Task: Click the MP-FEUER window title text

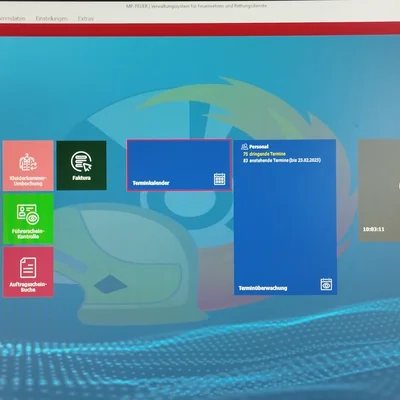Action: (x=196, y=6)
